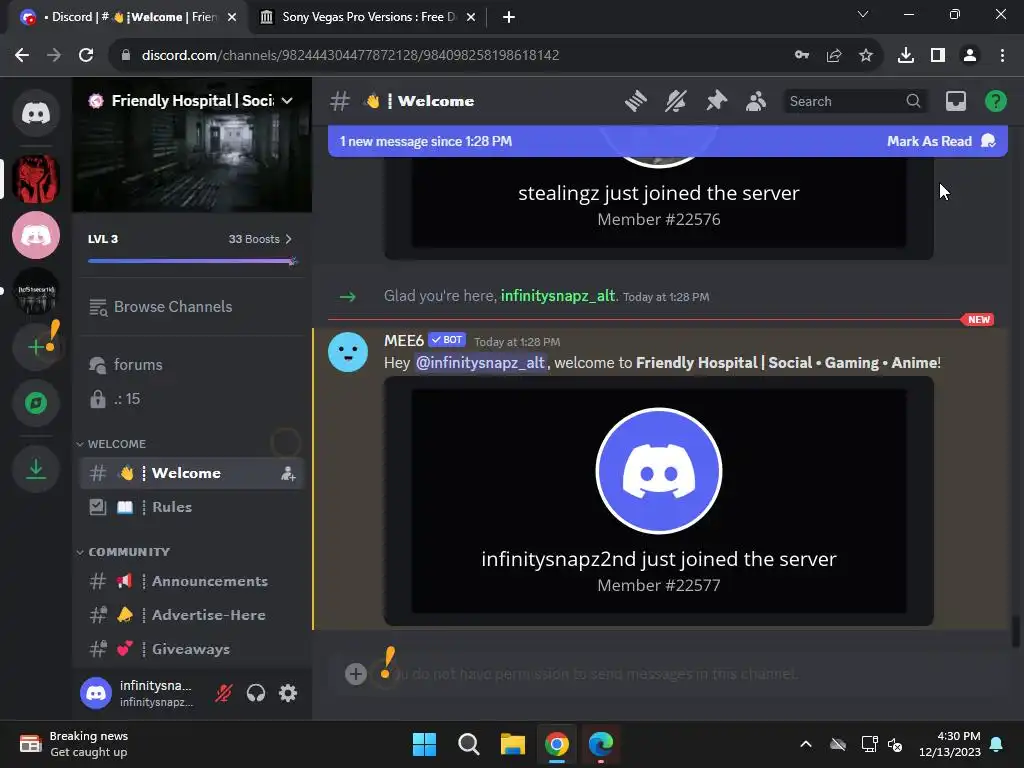The height and width of the screenshot is (768, 1024).
Task: Click the new message since 1:28 PM banner
Action: click(426, 141)
